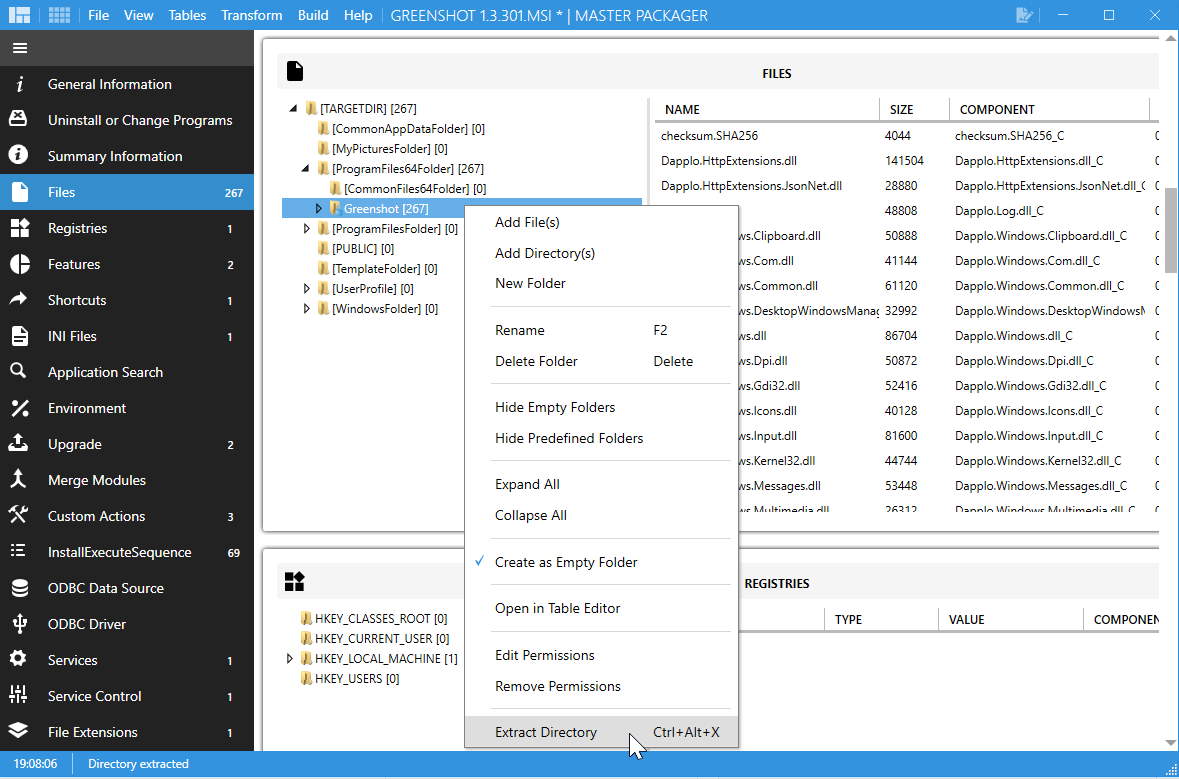This screenshot has width=1179, height=779.
Task: Open the Shortcuts arrow icon
Action: pyautogui.click(x=18, y=300)
